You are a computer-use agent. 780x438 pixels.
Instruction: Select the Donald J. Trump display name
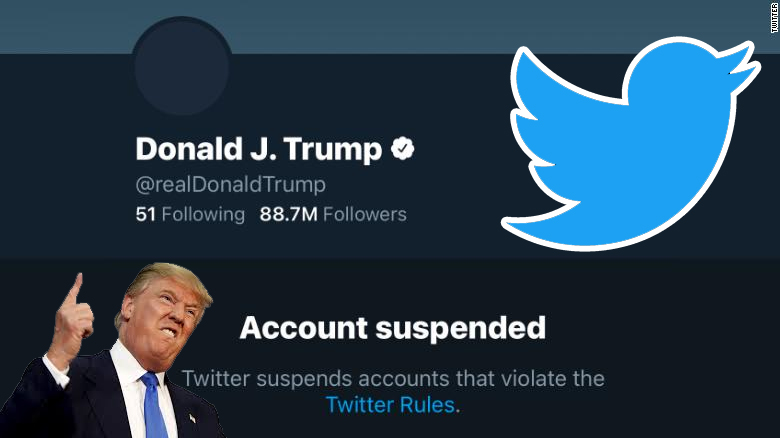click(x=258, y=150)
